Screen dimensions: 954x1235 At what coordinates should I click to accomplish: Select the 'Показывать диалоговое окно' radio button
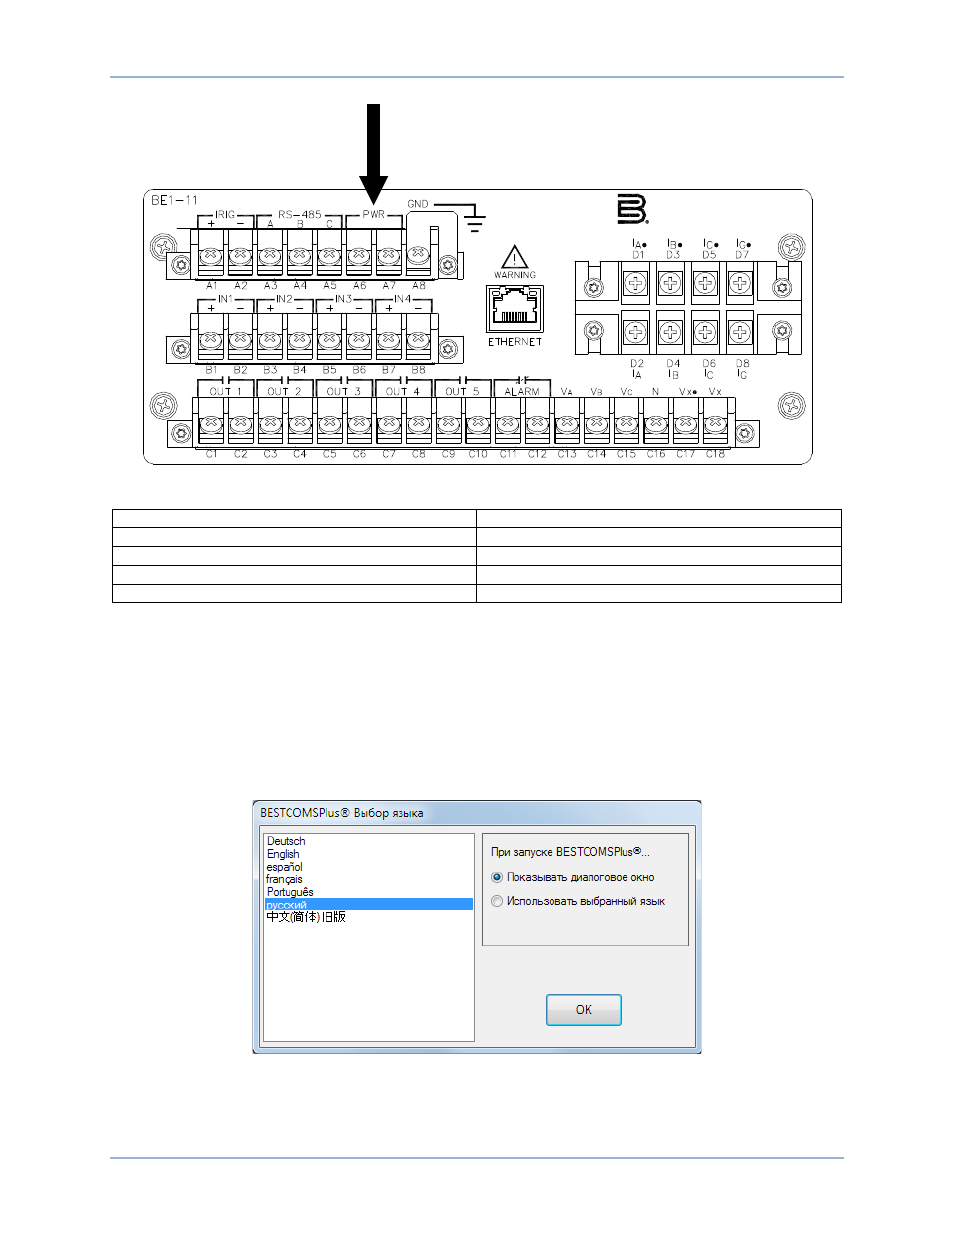coord(497,877)
